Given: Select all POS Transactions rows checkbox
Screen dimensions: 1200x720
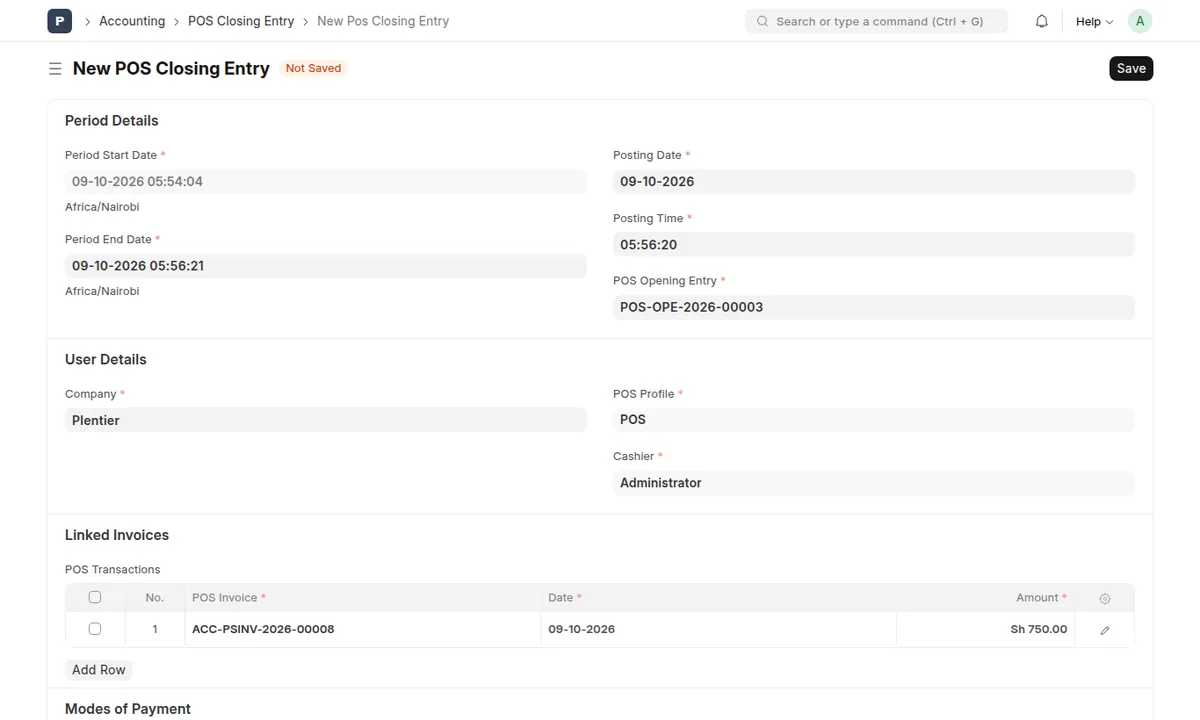Looking at the screenshot, I should coord(95,597).
